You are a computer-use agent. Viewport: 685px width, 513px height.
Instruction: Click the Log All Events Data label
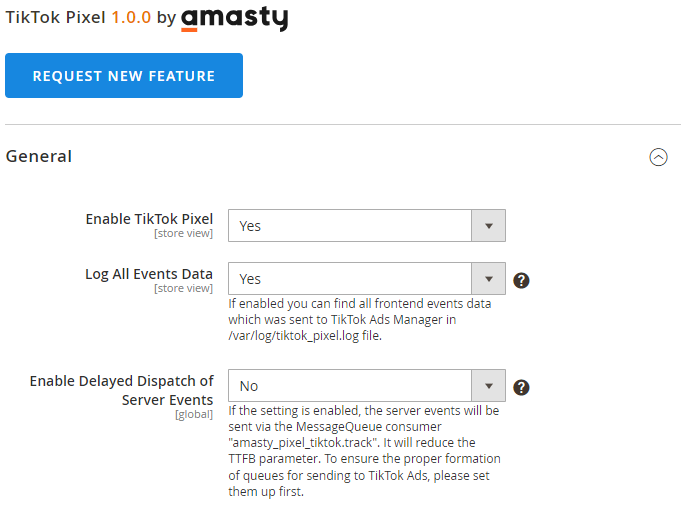[149, 274]
